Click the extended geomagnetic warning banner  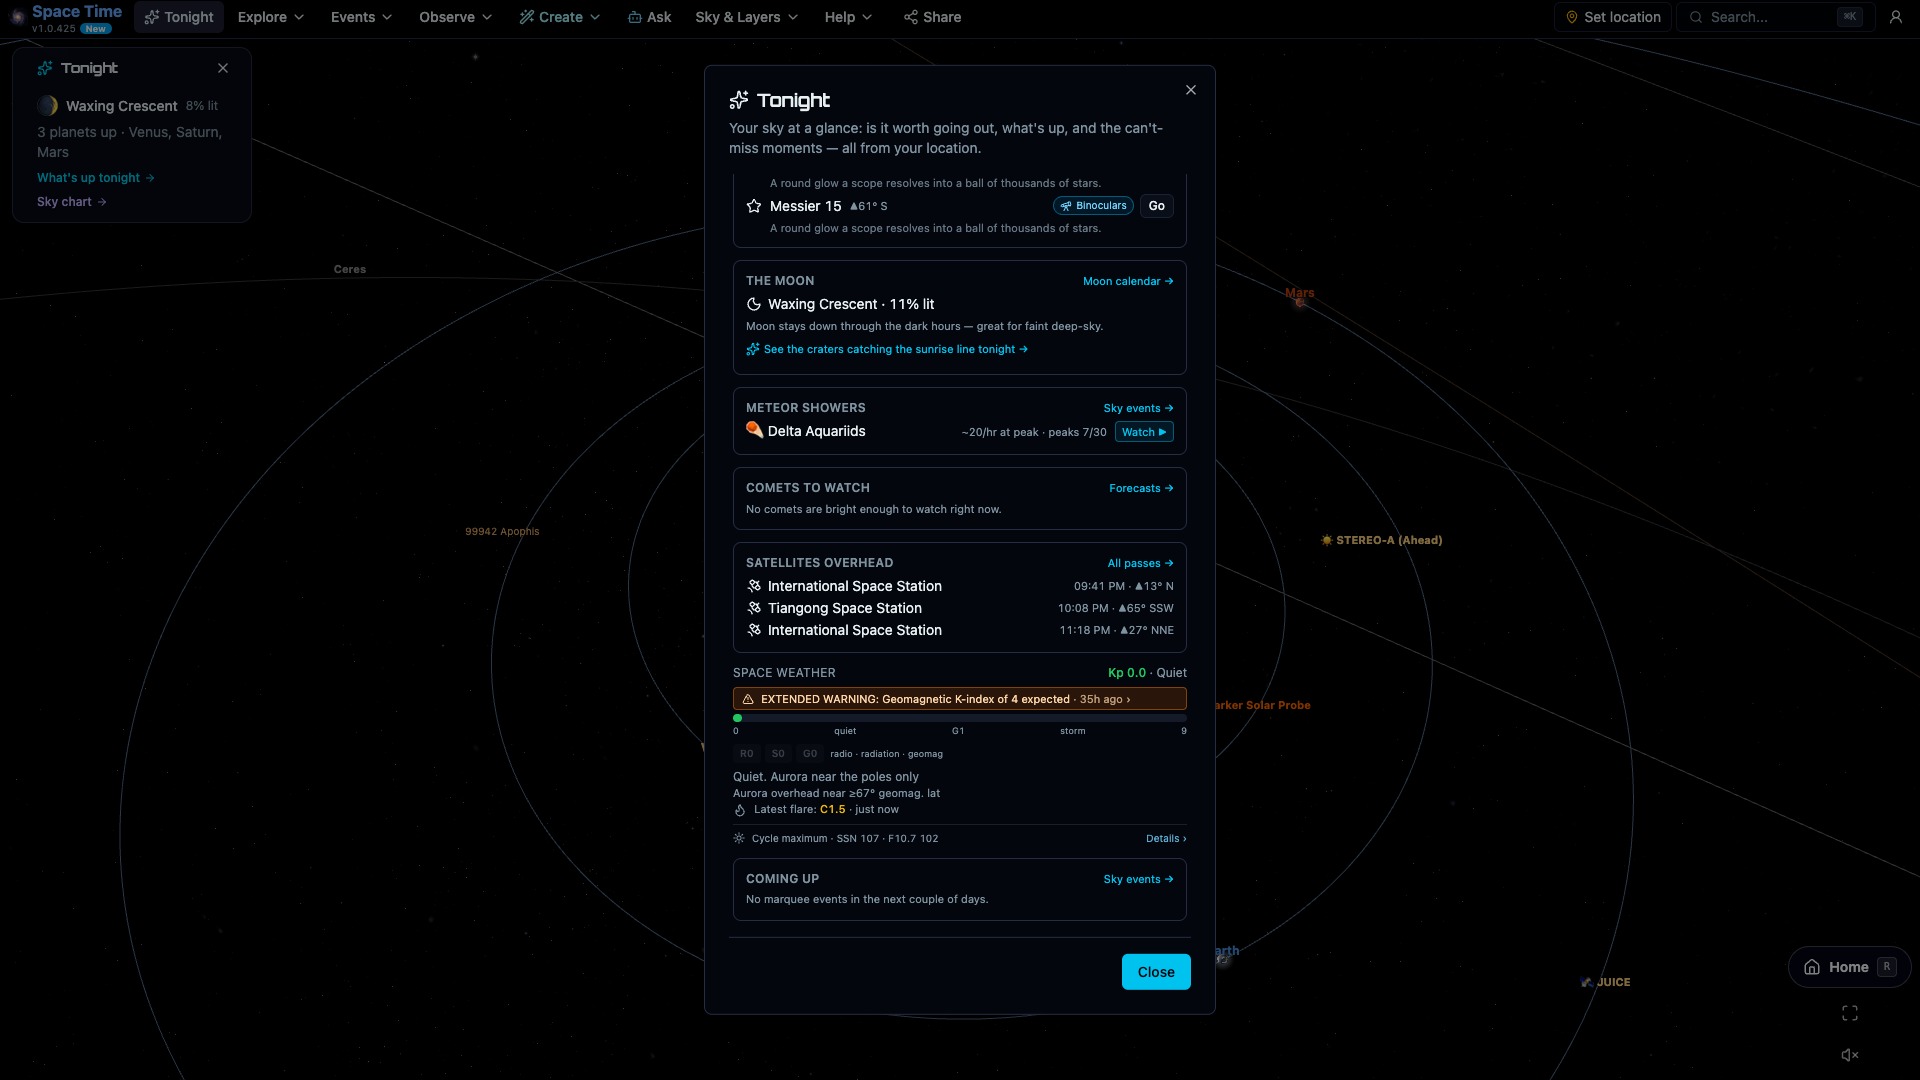pos(960,699)
